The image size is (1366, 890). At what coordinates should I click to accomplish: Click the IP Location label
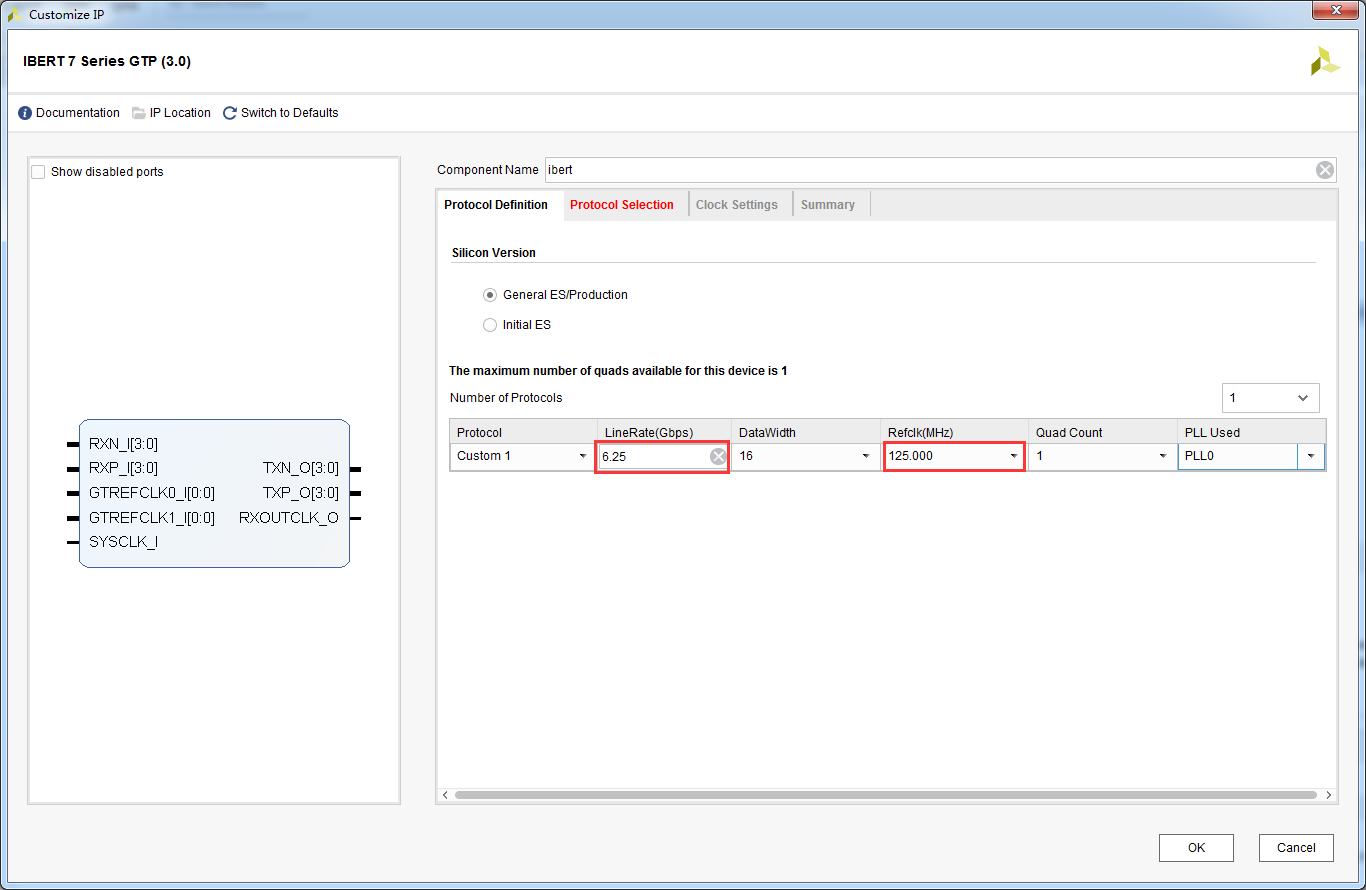180,113
